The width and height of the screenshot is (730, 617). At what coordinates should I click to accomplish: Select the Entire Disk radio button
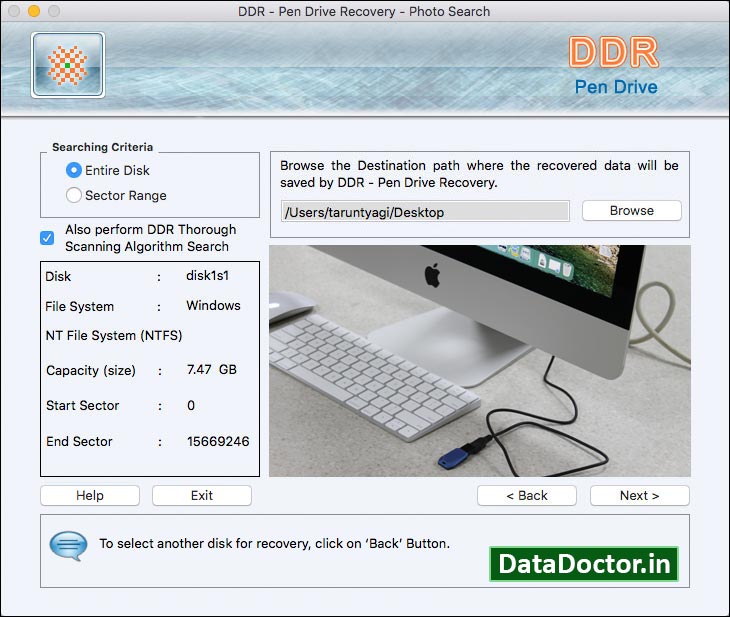74,170
